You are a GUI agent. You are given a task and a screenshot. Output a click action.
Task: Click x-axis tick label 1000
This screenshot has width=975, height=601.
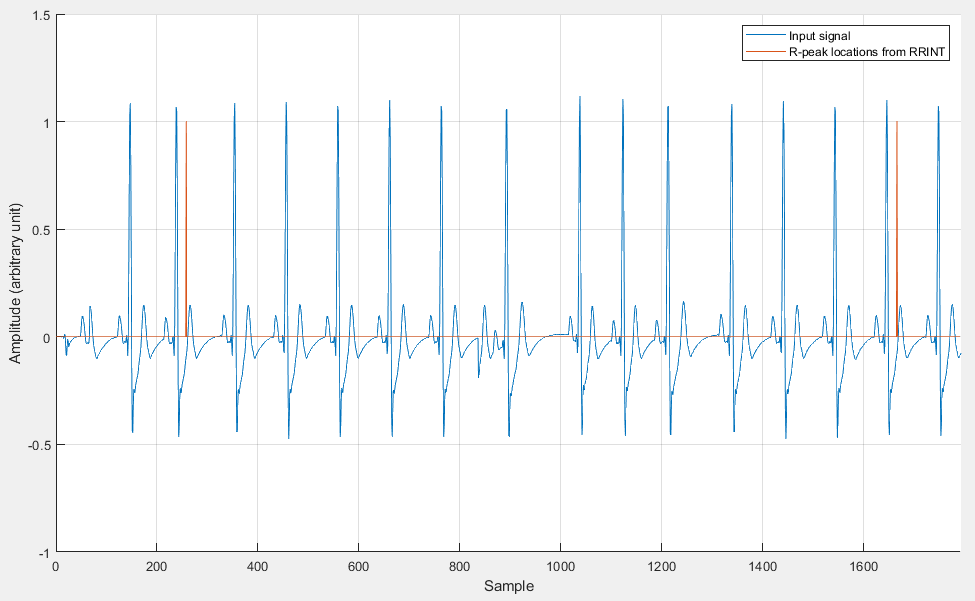pos(560,566)
